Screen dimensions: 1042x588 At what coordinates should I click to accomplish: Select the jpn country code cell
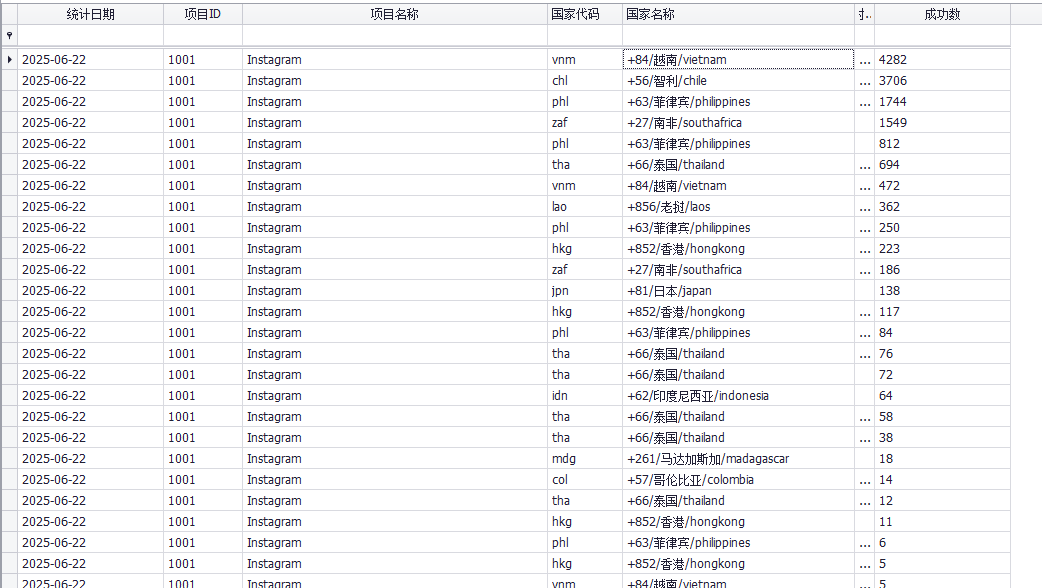[585, 290]
